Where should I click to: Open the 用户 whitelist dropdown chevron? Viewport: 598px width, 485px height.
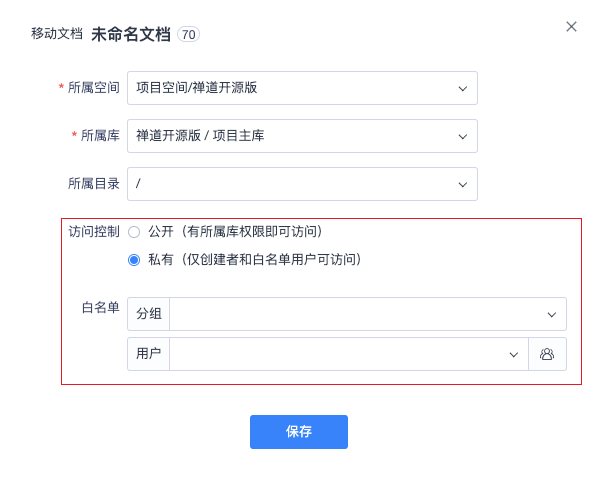click(514, 355)
